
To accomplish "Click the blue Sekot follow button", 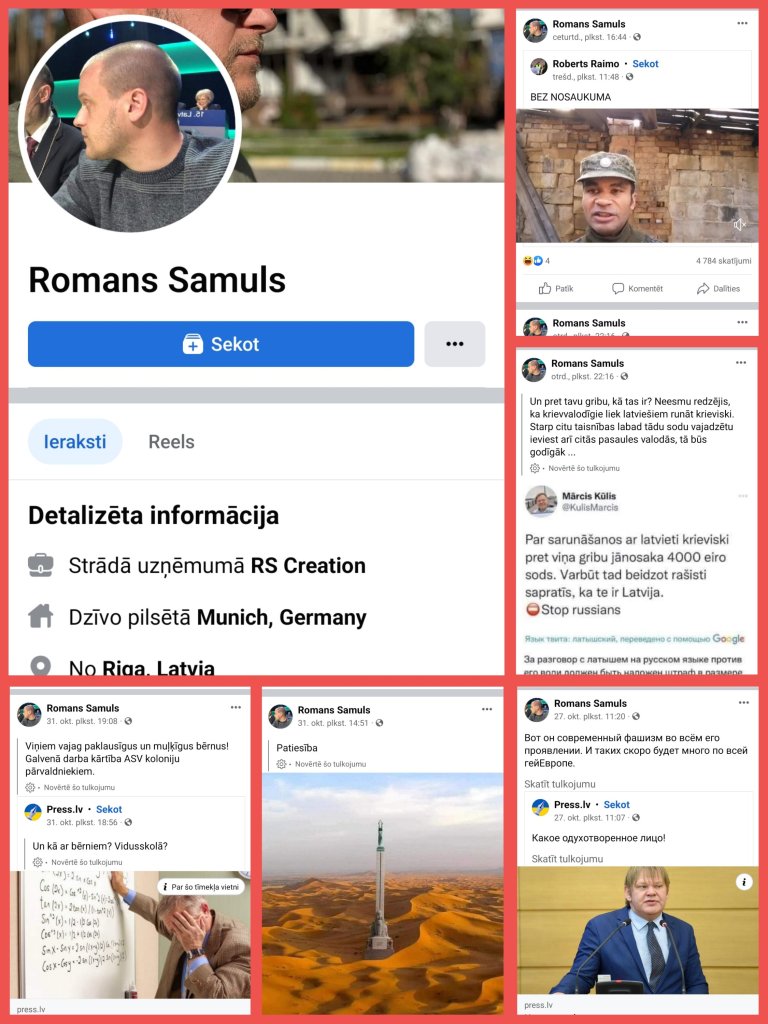I will pyautogui.click(x=221, y=344).
